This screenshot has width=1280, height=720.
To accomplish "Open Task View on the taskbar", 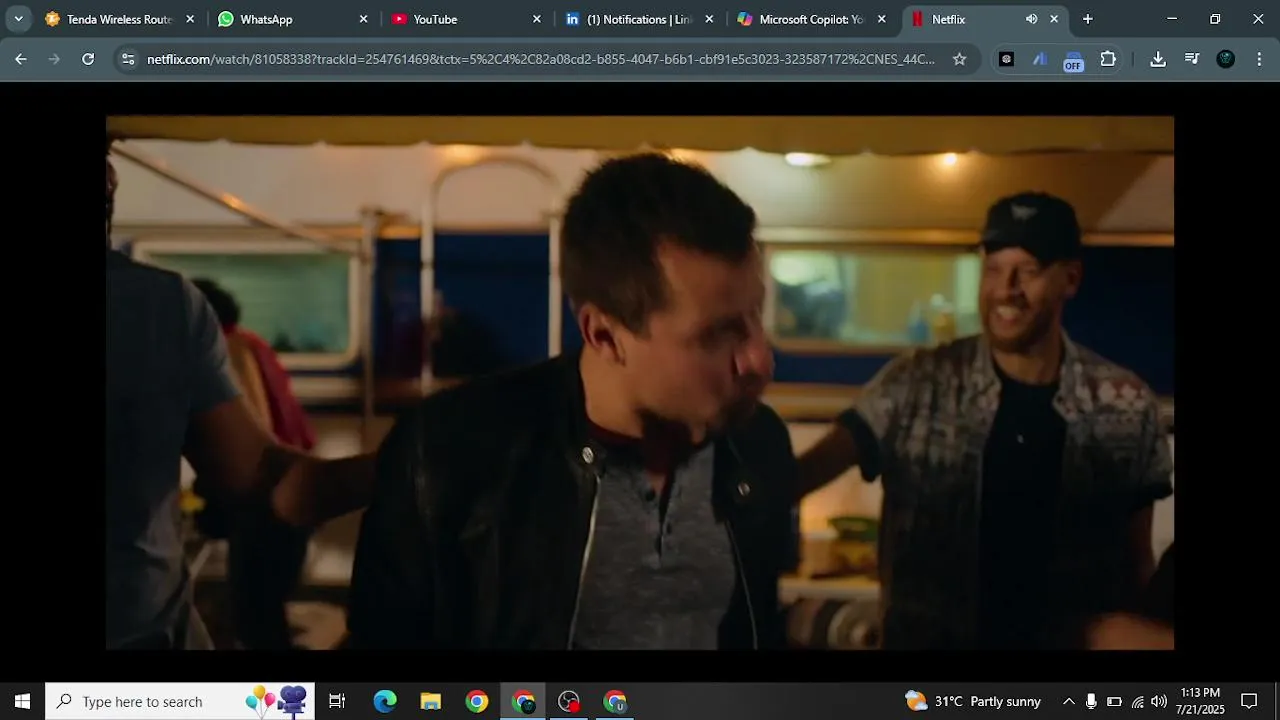I will (x=337, y=701).
